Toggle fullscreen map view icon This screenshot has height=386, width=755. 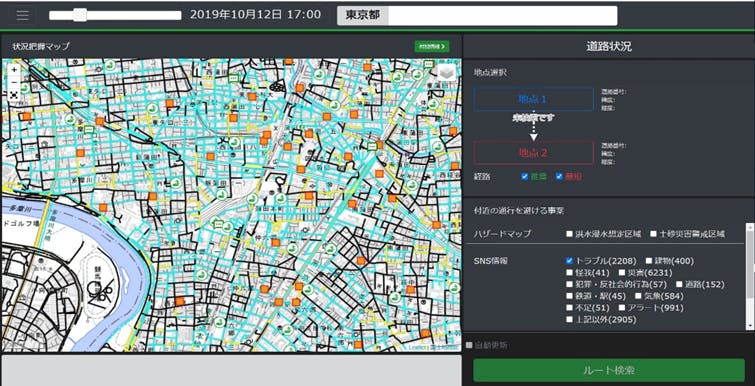pyautogui.click(x=14, y=95)
